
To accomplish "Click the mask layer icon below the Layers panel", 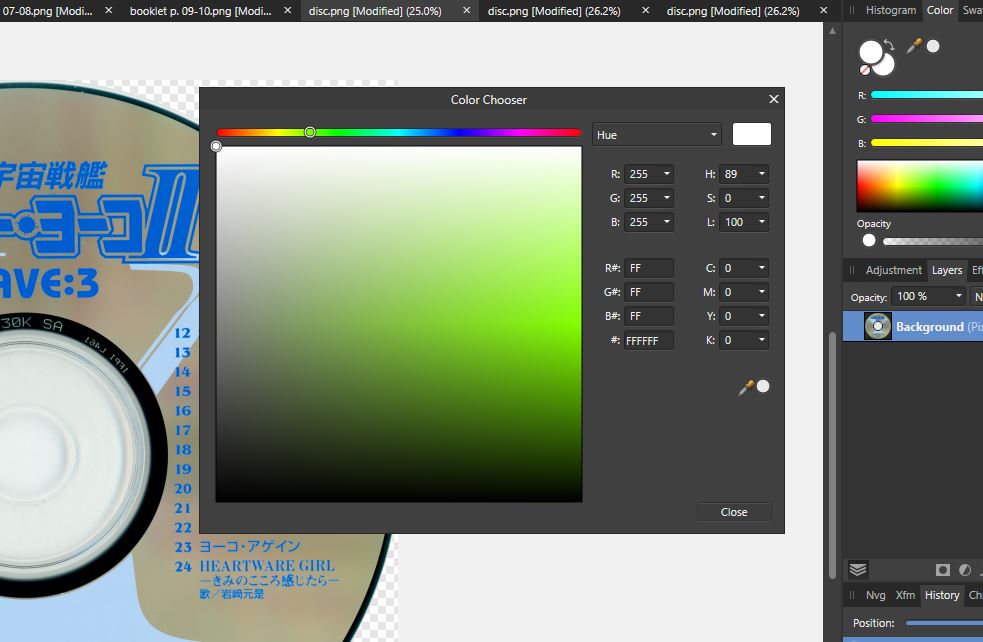I will [941, 569].
